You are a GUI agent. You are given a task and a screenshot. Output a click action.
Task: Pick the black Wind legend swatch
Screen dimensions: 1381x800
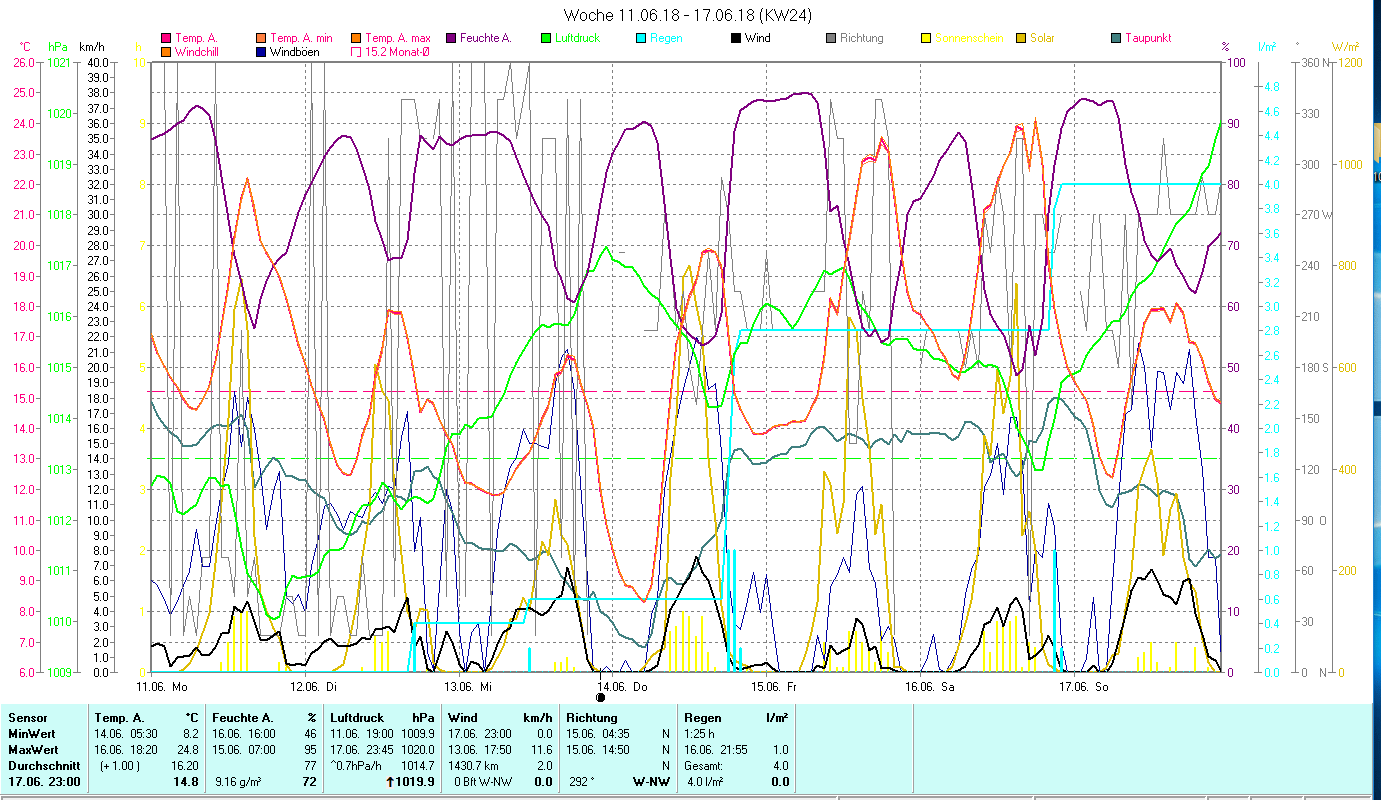pyautogui.click(x=736, y=38)
